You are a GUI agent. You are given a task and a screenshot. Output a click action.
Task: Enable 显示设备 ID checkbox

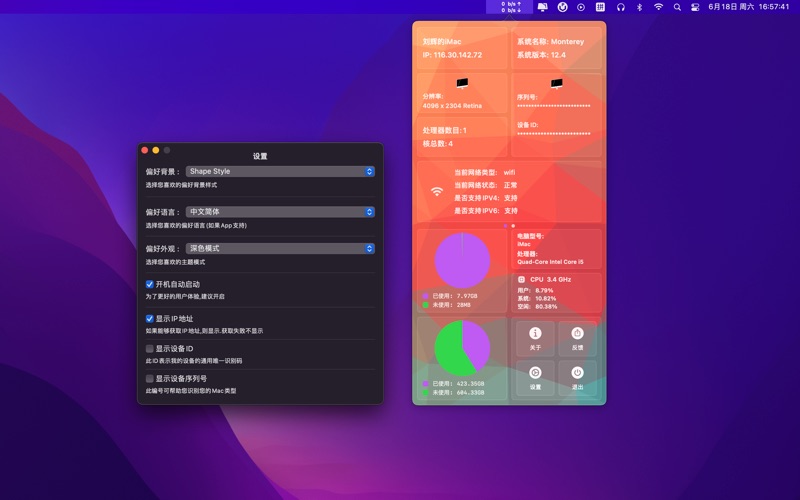click(x=149, y=349)
